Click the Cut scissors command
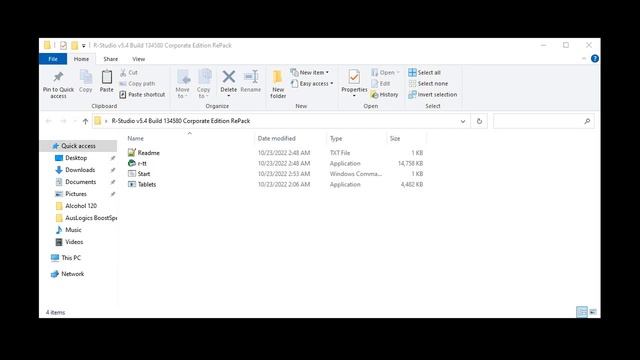640x360 pixels. [129, 72]
